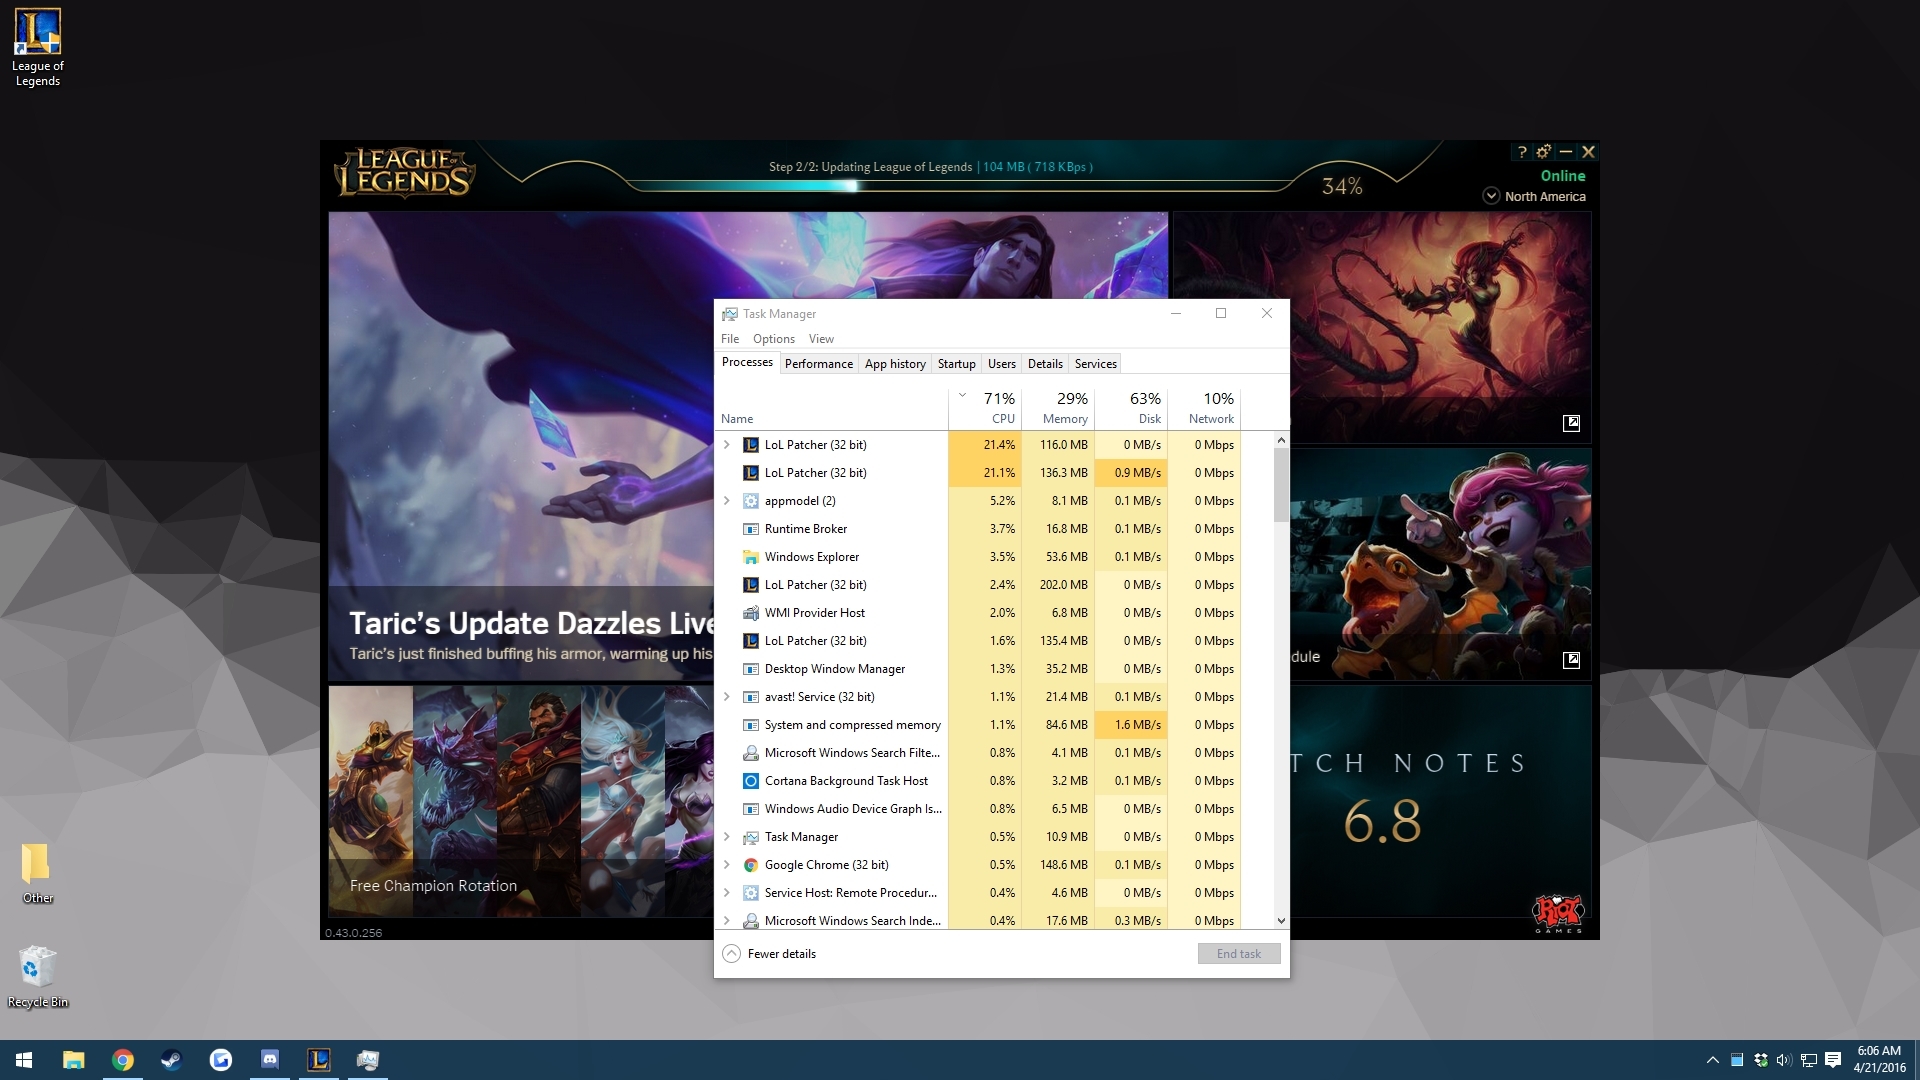This screenshot has width=1920, height=1080.
Task: Show hidden system tray icons
Action: (1712, 1060)
